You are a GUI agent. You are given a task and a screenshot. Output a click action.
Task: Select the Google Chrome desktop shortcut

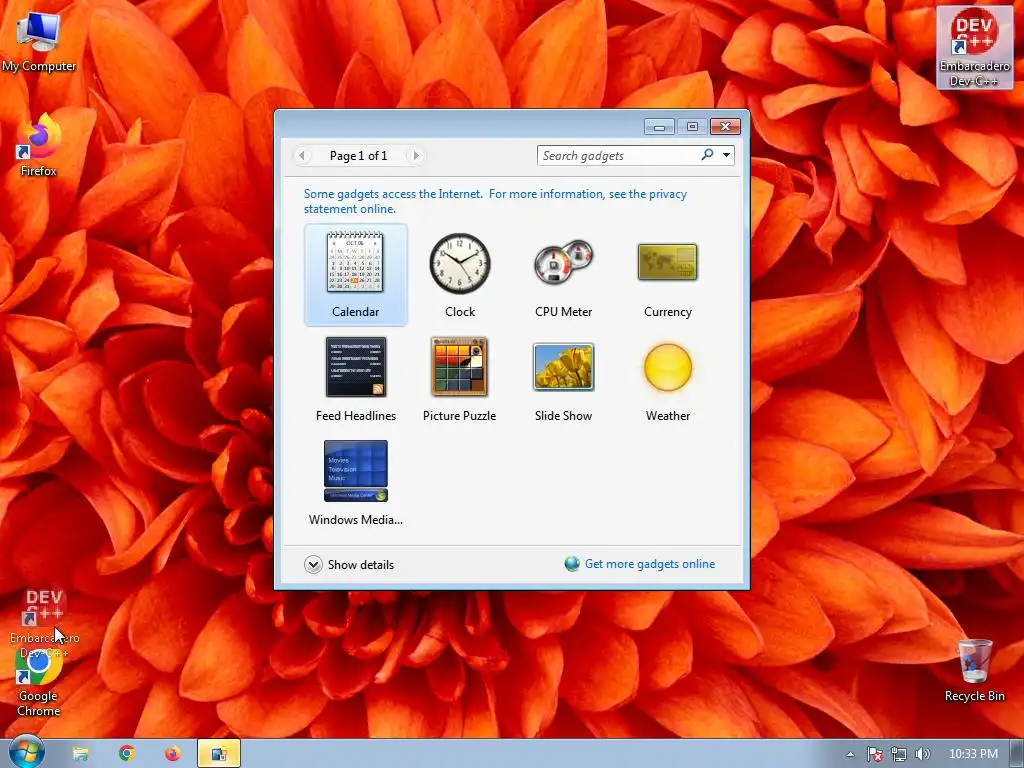coord(39,683)
